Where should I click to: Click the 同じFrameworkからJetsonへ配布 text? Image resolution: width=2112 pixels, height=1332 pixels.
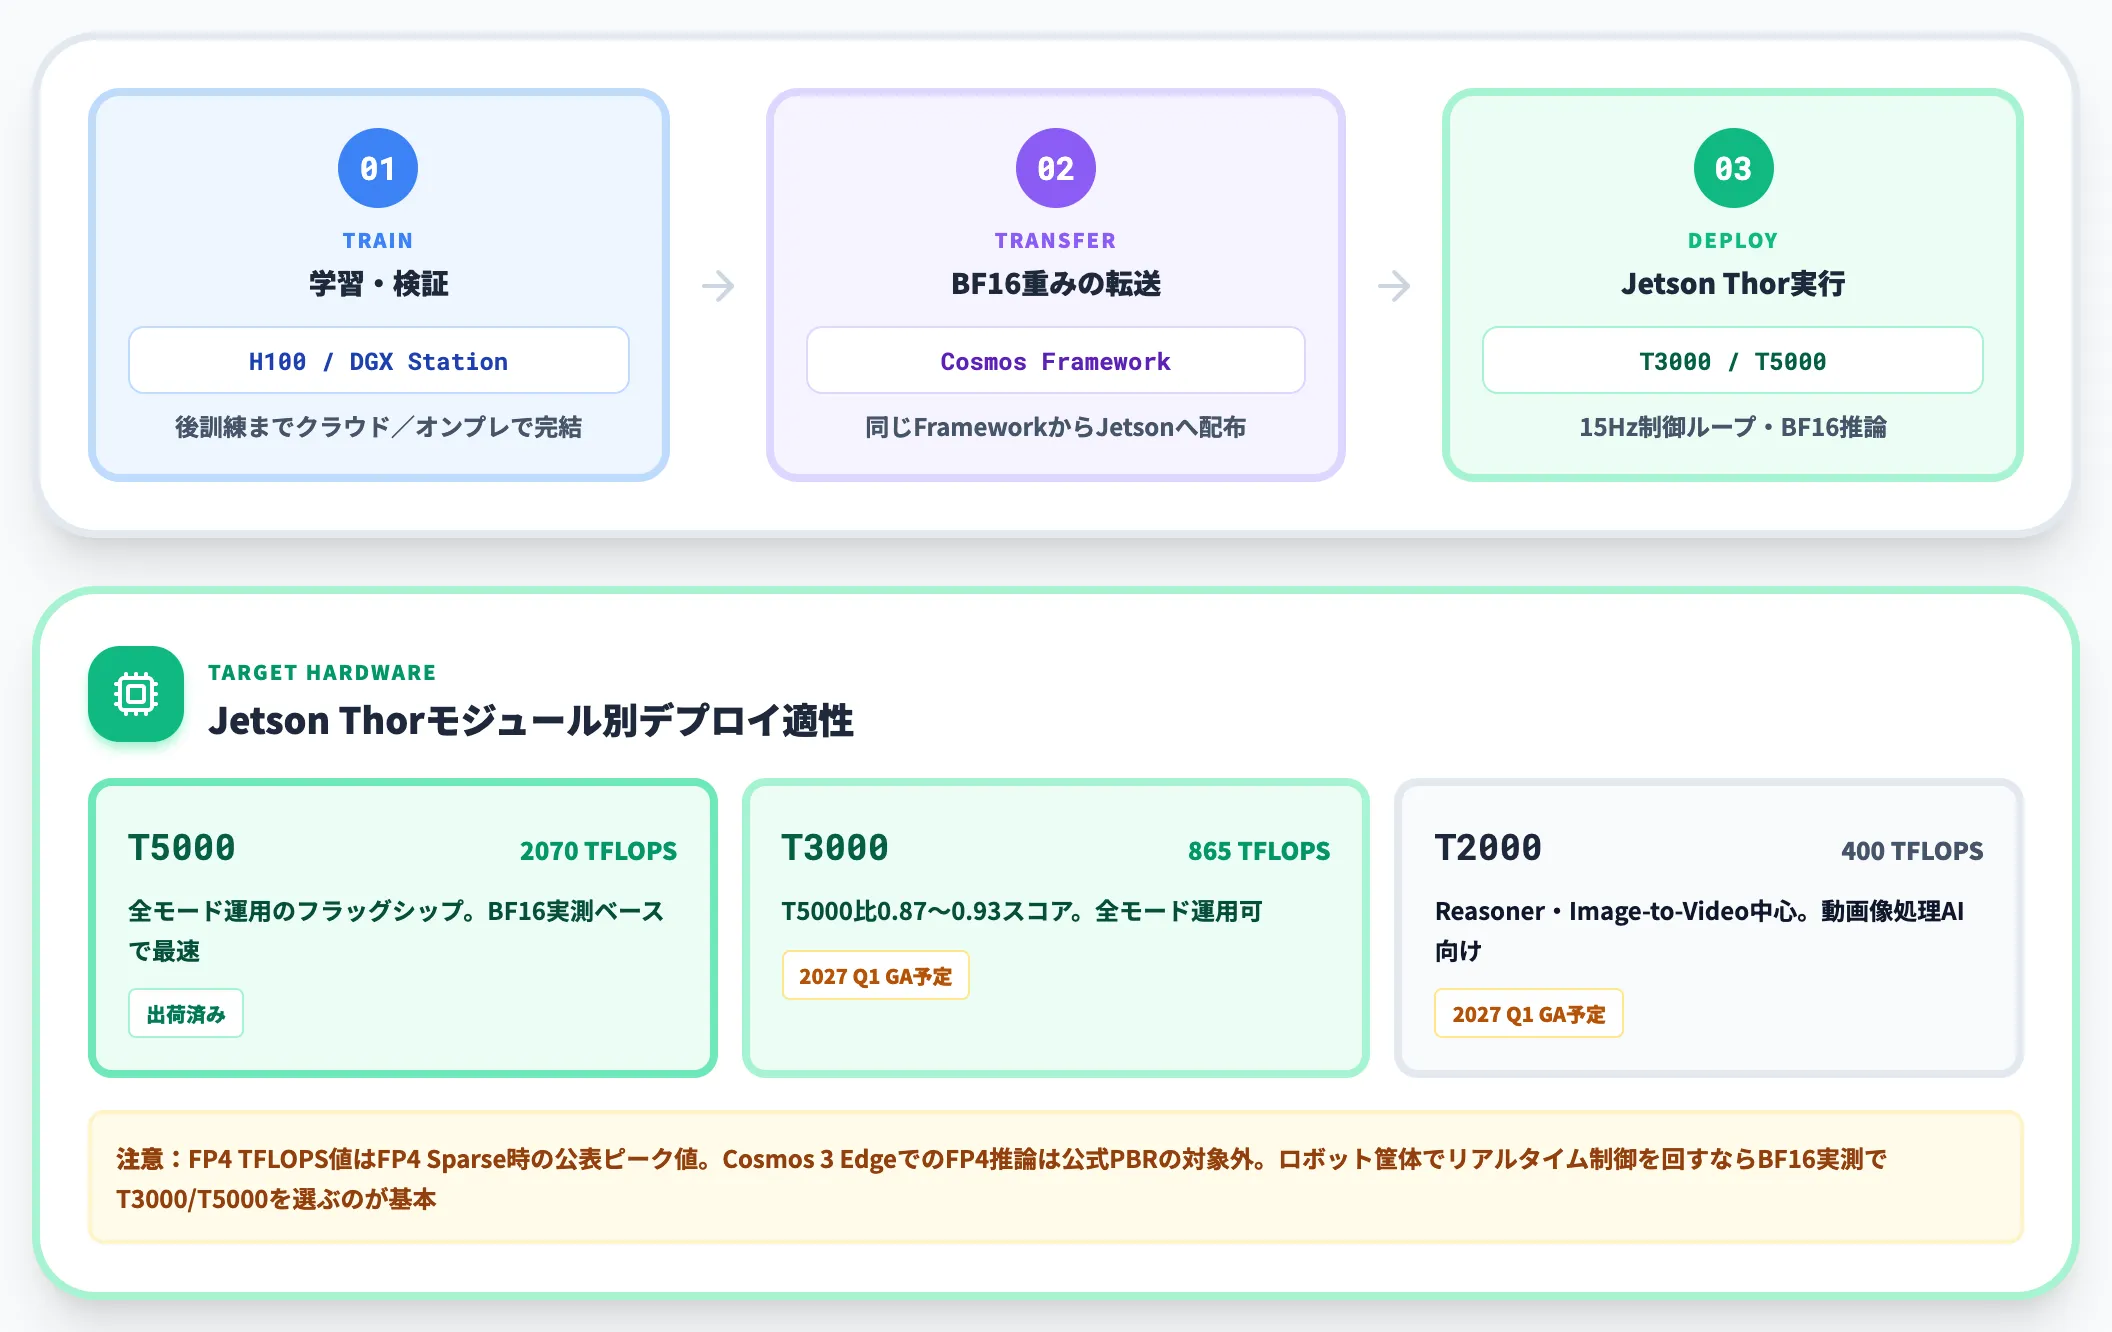point(1056,427)
